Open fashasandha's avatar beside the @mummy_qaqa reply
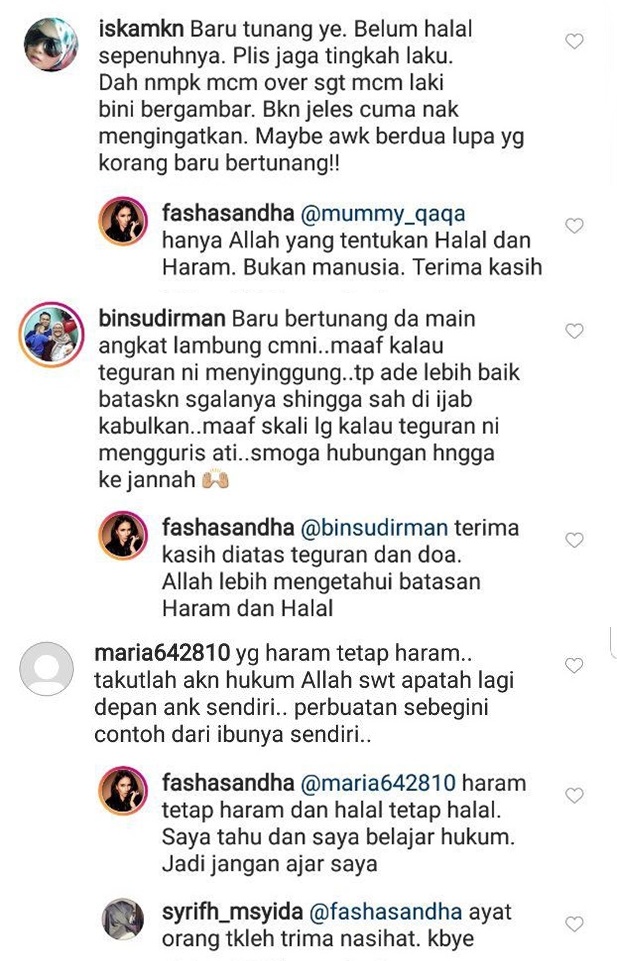Image resolution: width=617 pixels, height=961 pixels. tap(123, 221)
